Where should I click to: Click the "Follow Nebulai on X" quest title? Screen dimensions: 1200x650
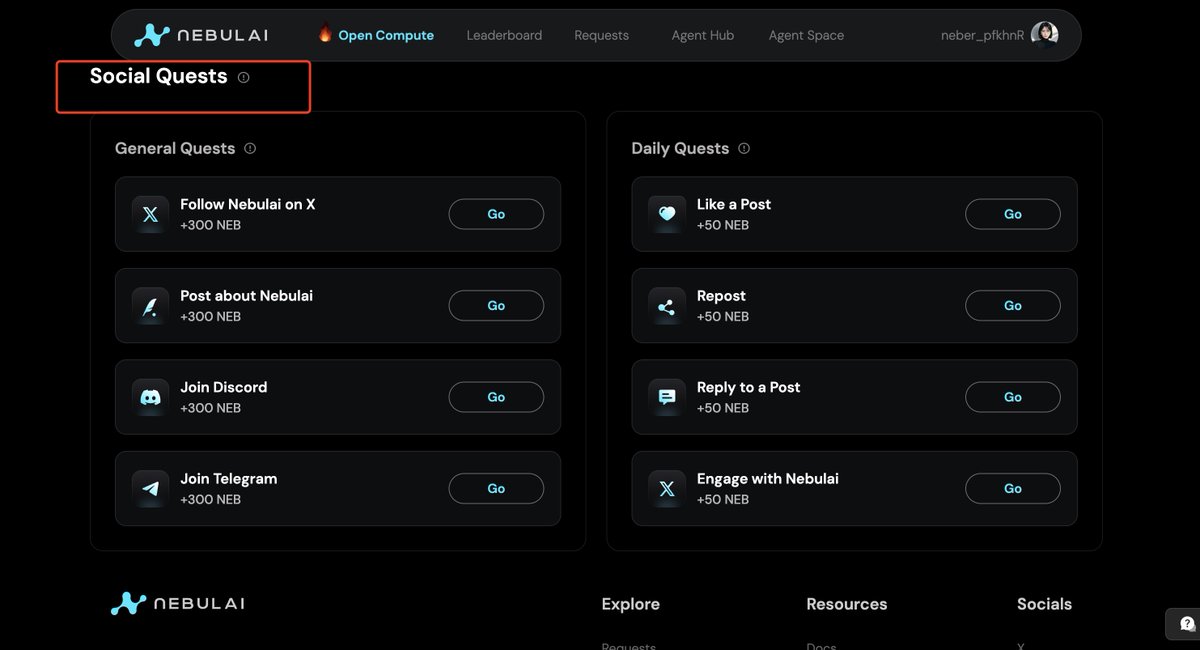[248, 204]
